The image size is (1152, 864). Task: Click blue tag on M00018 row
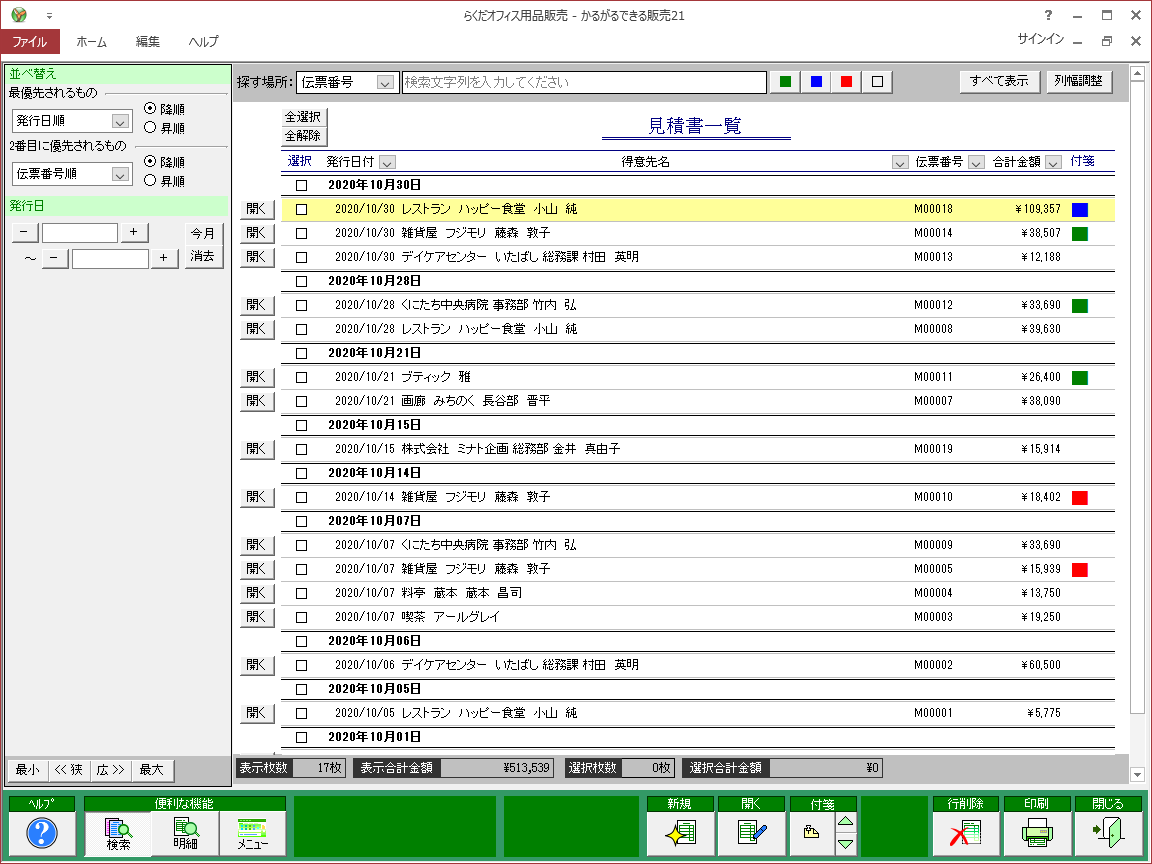pyautogui.click(x=1079, y=210)
